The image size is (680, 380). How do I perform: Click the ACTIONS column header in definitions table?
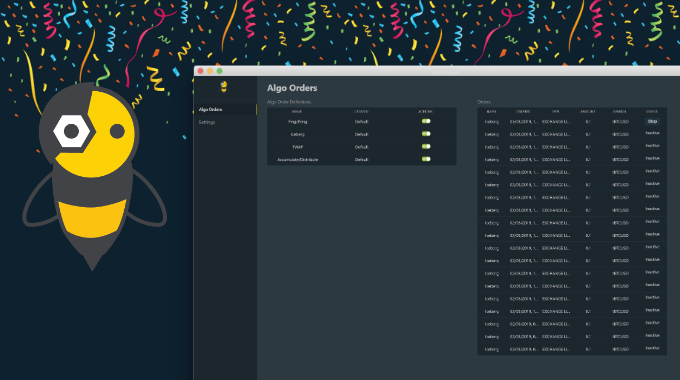pos(425,111)
